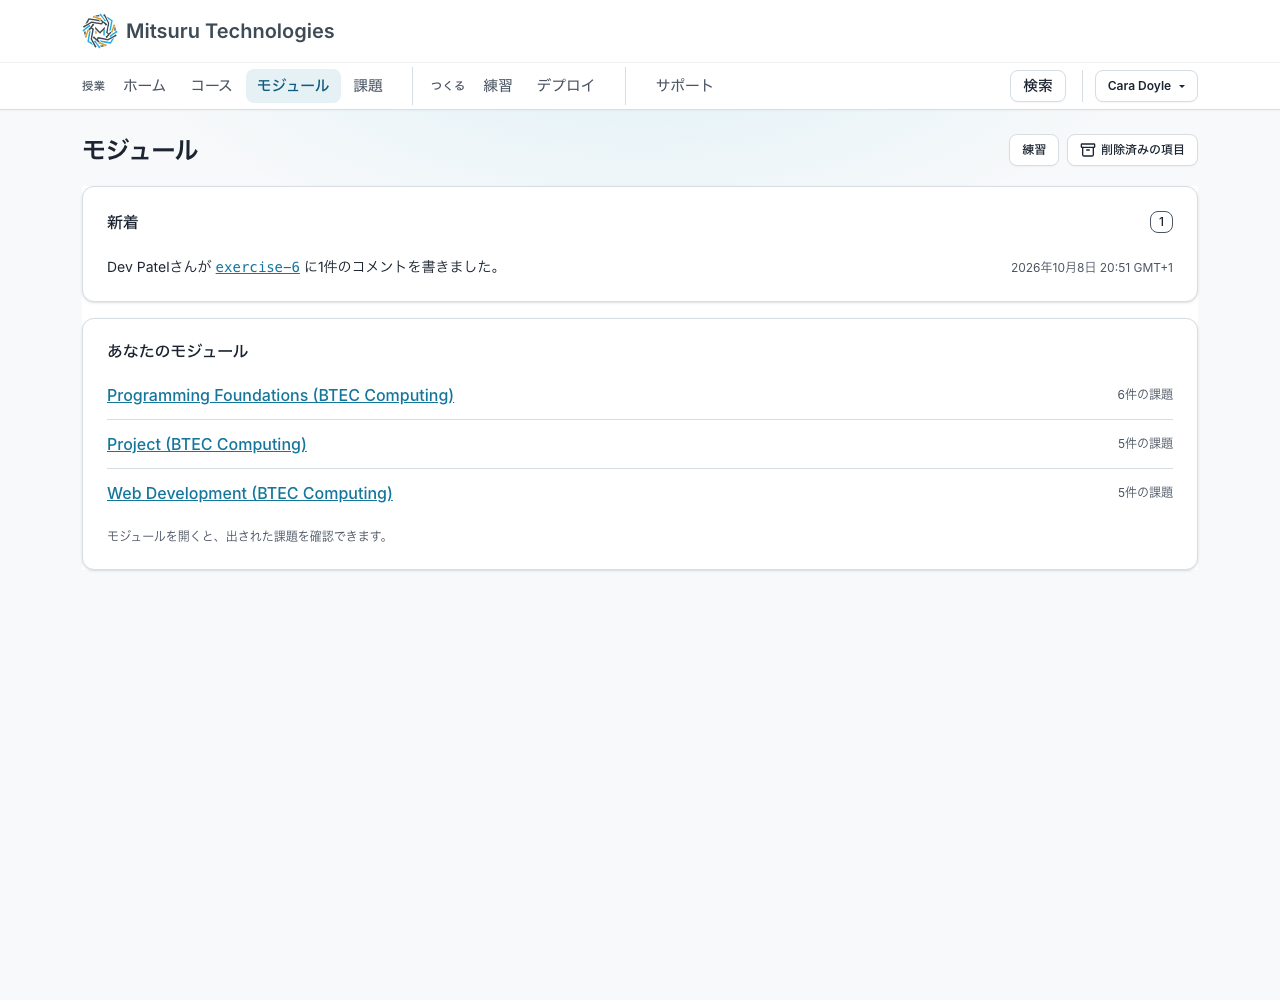Click the timestamp 2026年10月8日 20:51 GMT+1
The width and height of the screenshot is (1280, 1000).
[1092, 268]
